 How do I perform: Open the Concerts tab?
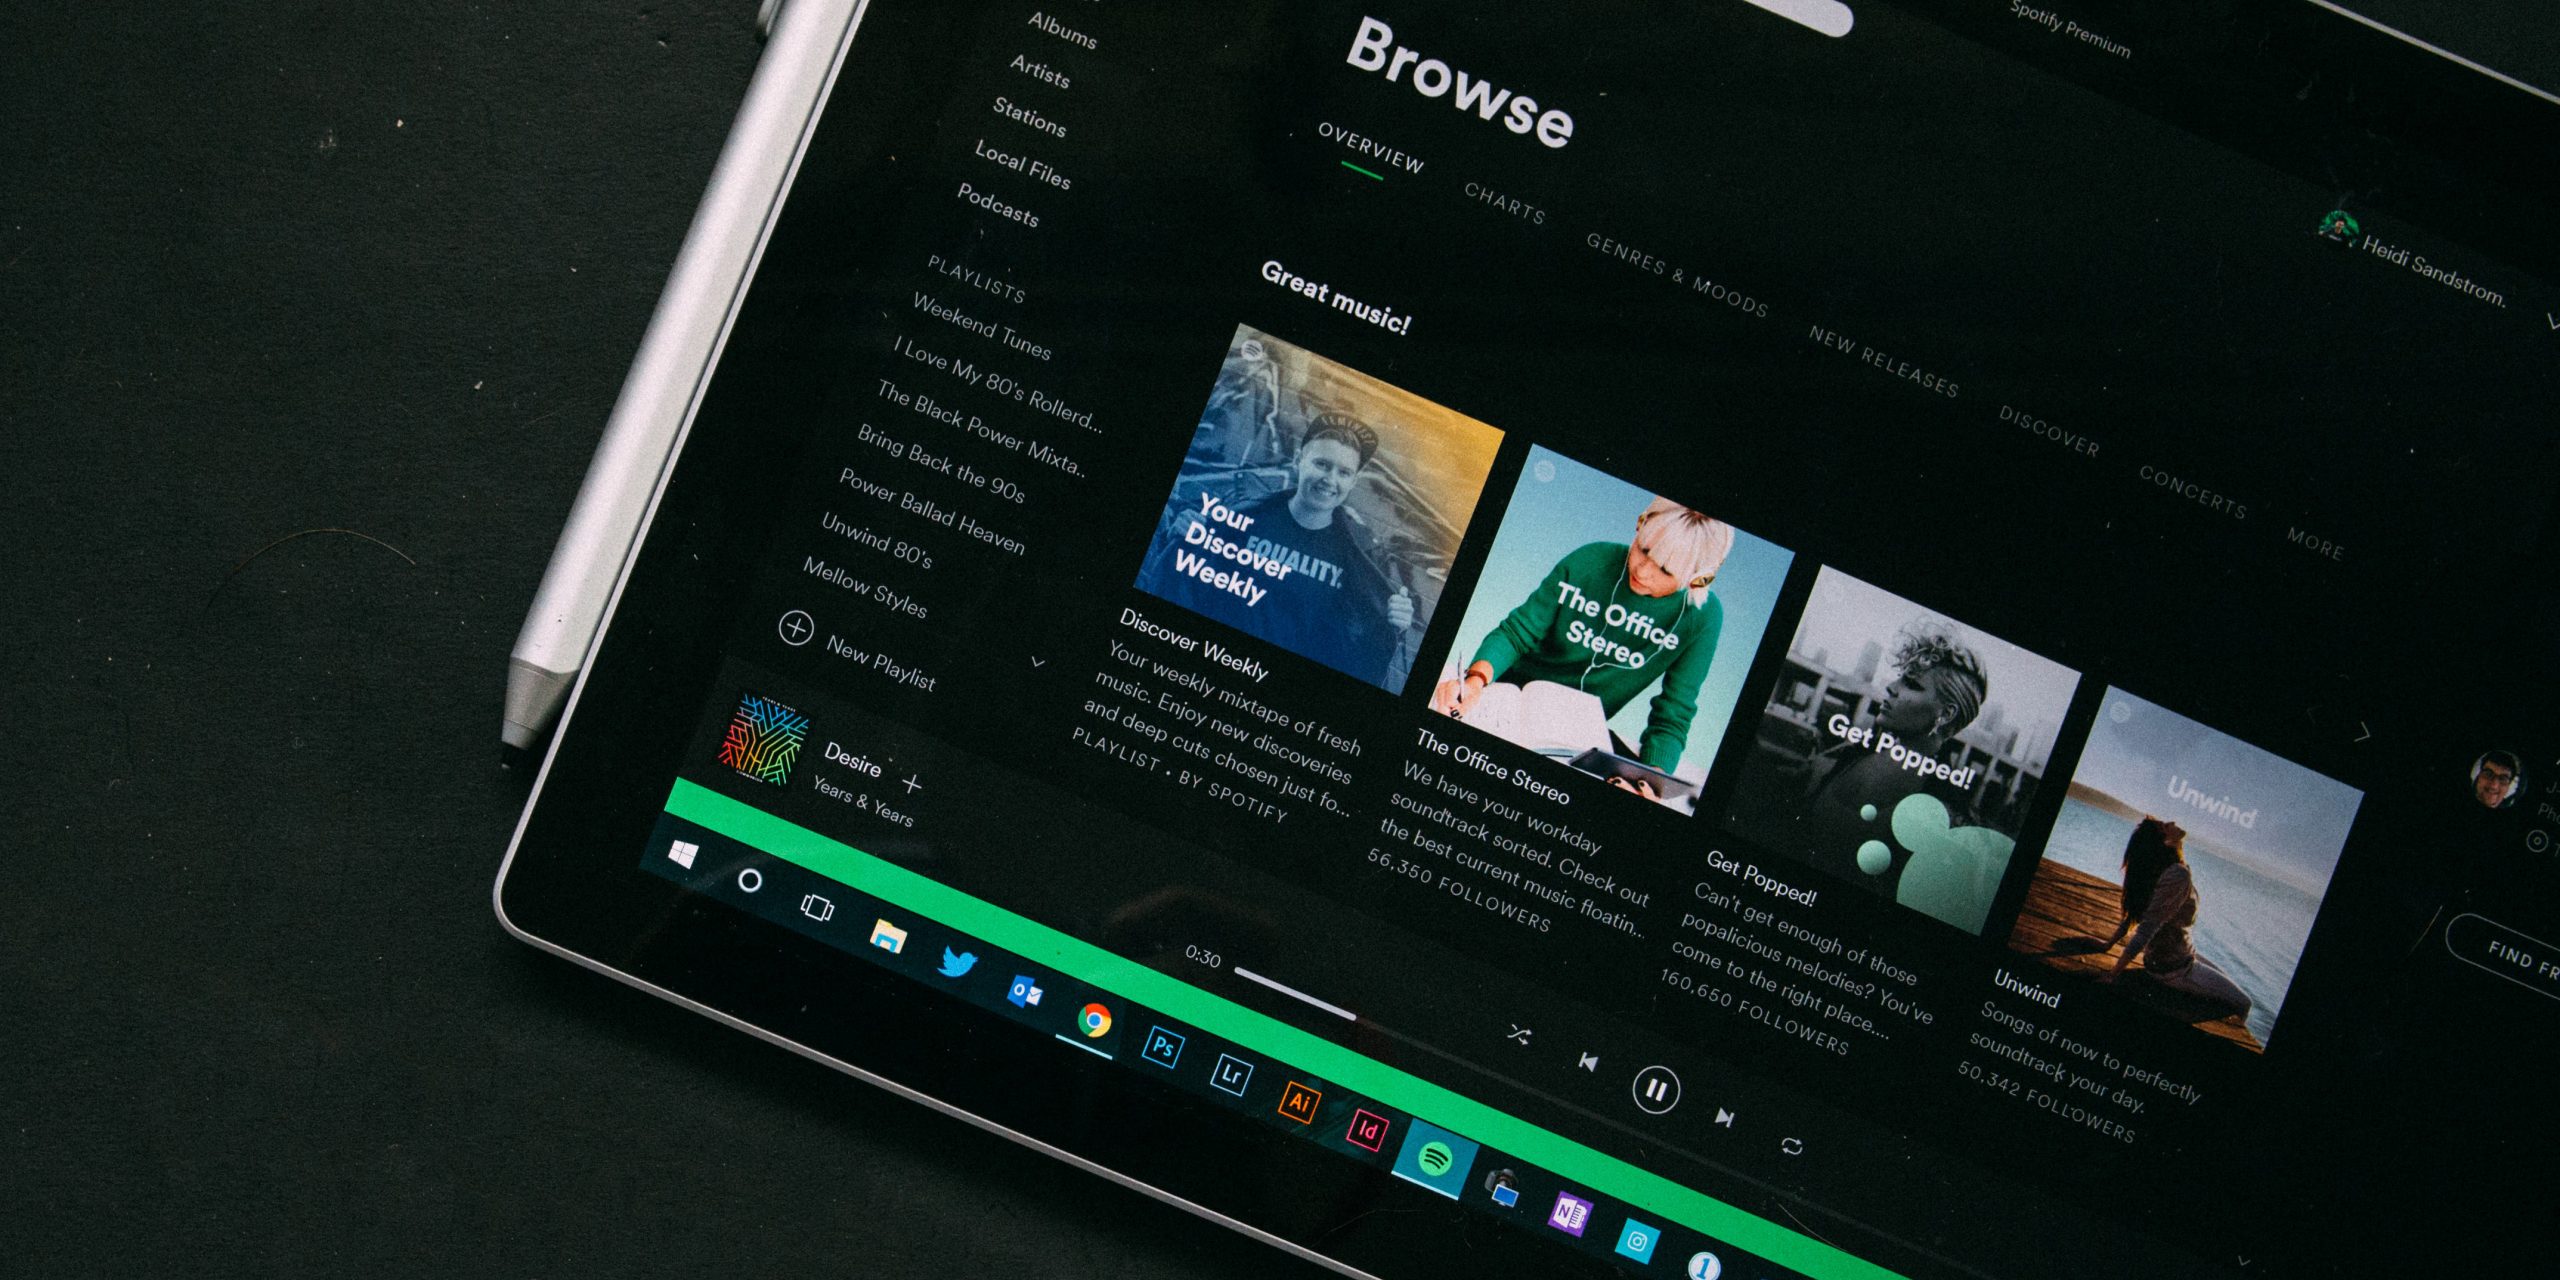(x=2192, y=491)
